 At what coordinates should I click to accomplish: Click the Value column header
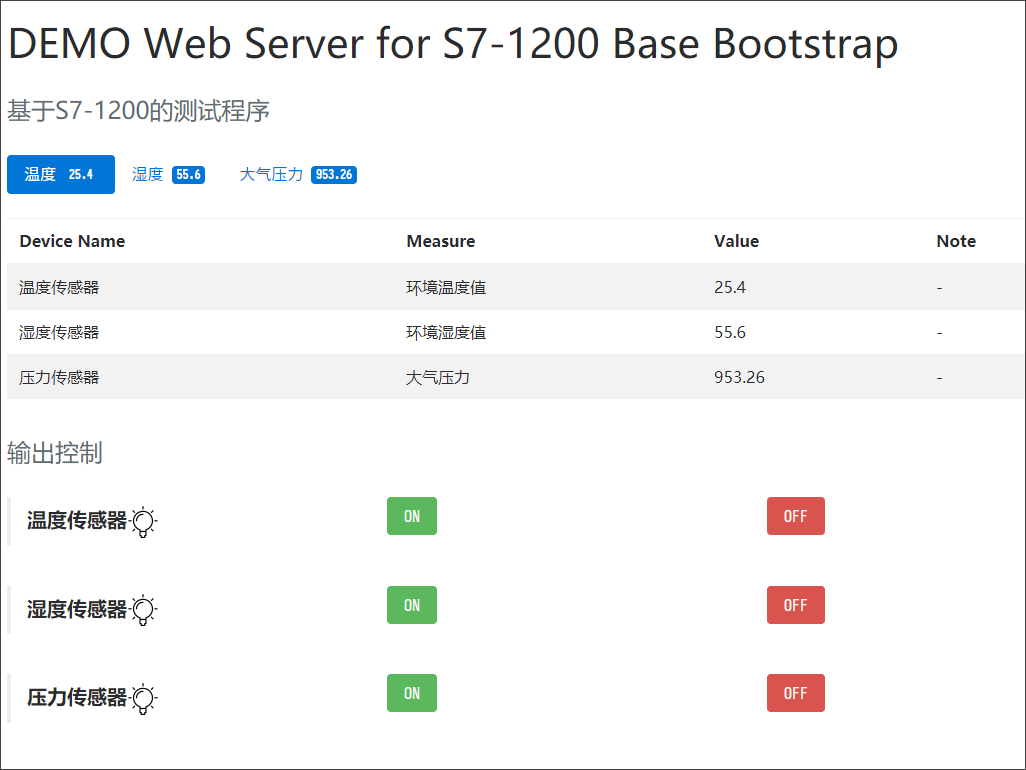pyautogui.click(x=736, y=241)
